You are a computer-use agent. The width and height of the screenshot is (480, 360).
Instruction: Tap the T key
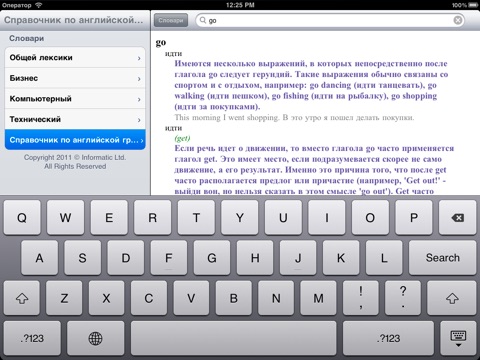point(196,218)
